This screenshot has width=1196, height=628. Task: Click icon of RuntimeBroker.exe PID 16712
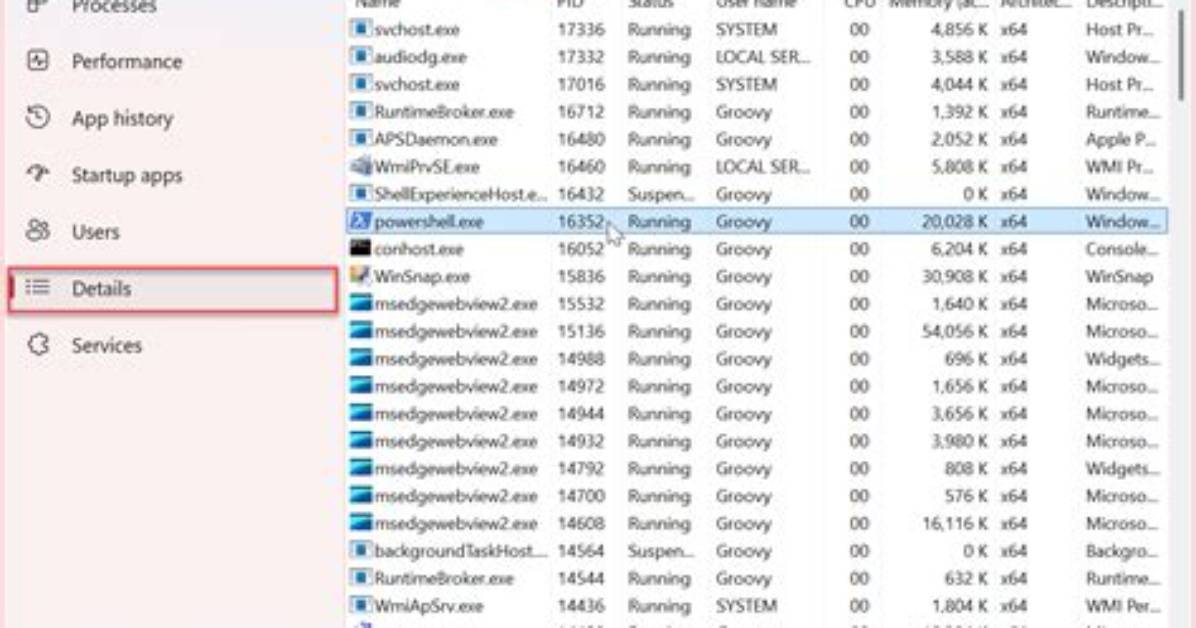[360, 111]
